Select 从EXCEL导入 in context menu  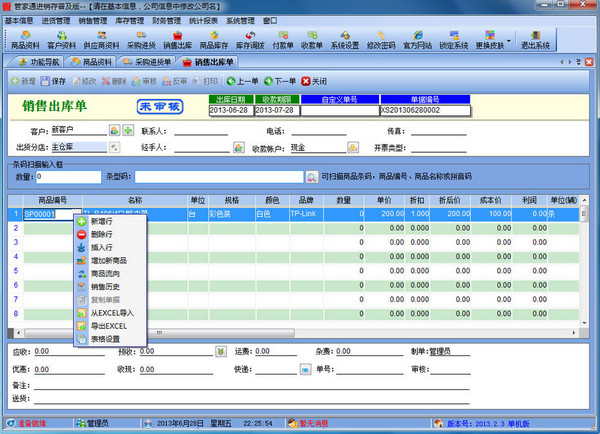[x=111, y=312]
